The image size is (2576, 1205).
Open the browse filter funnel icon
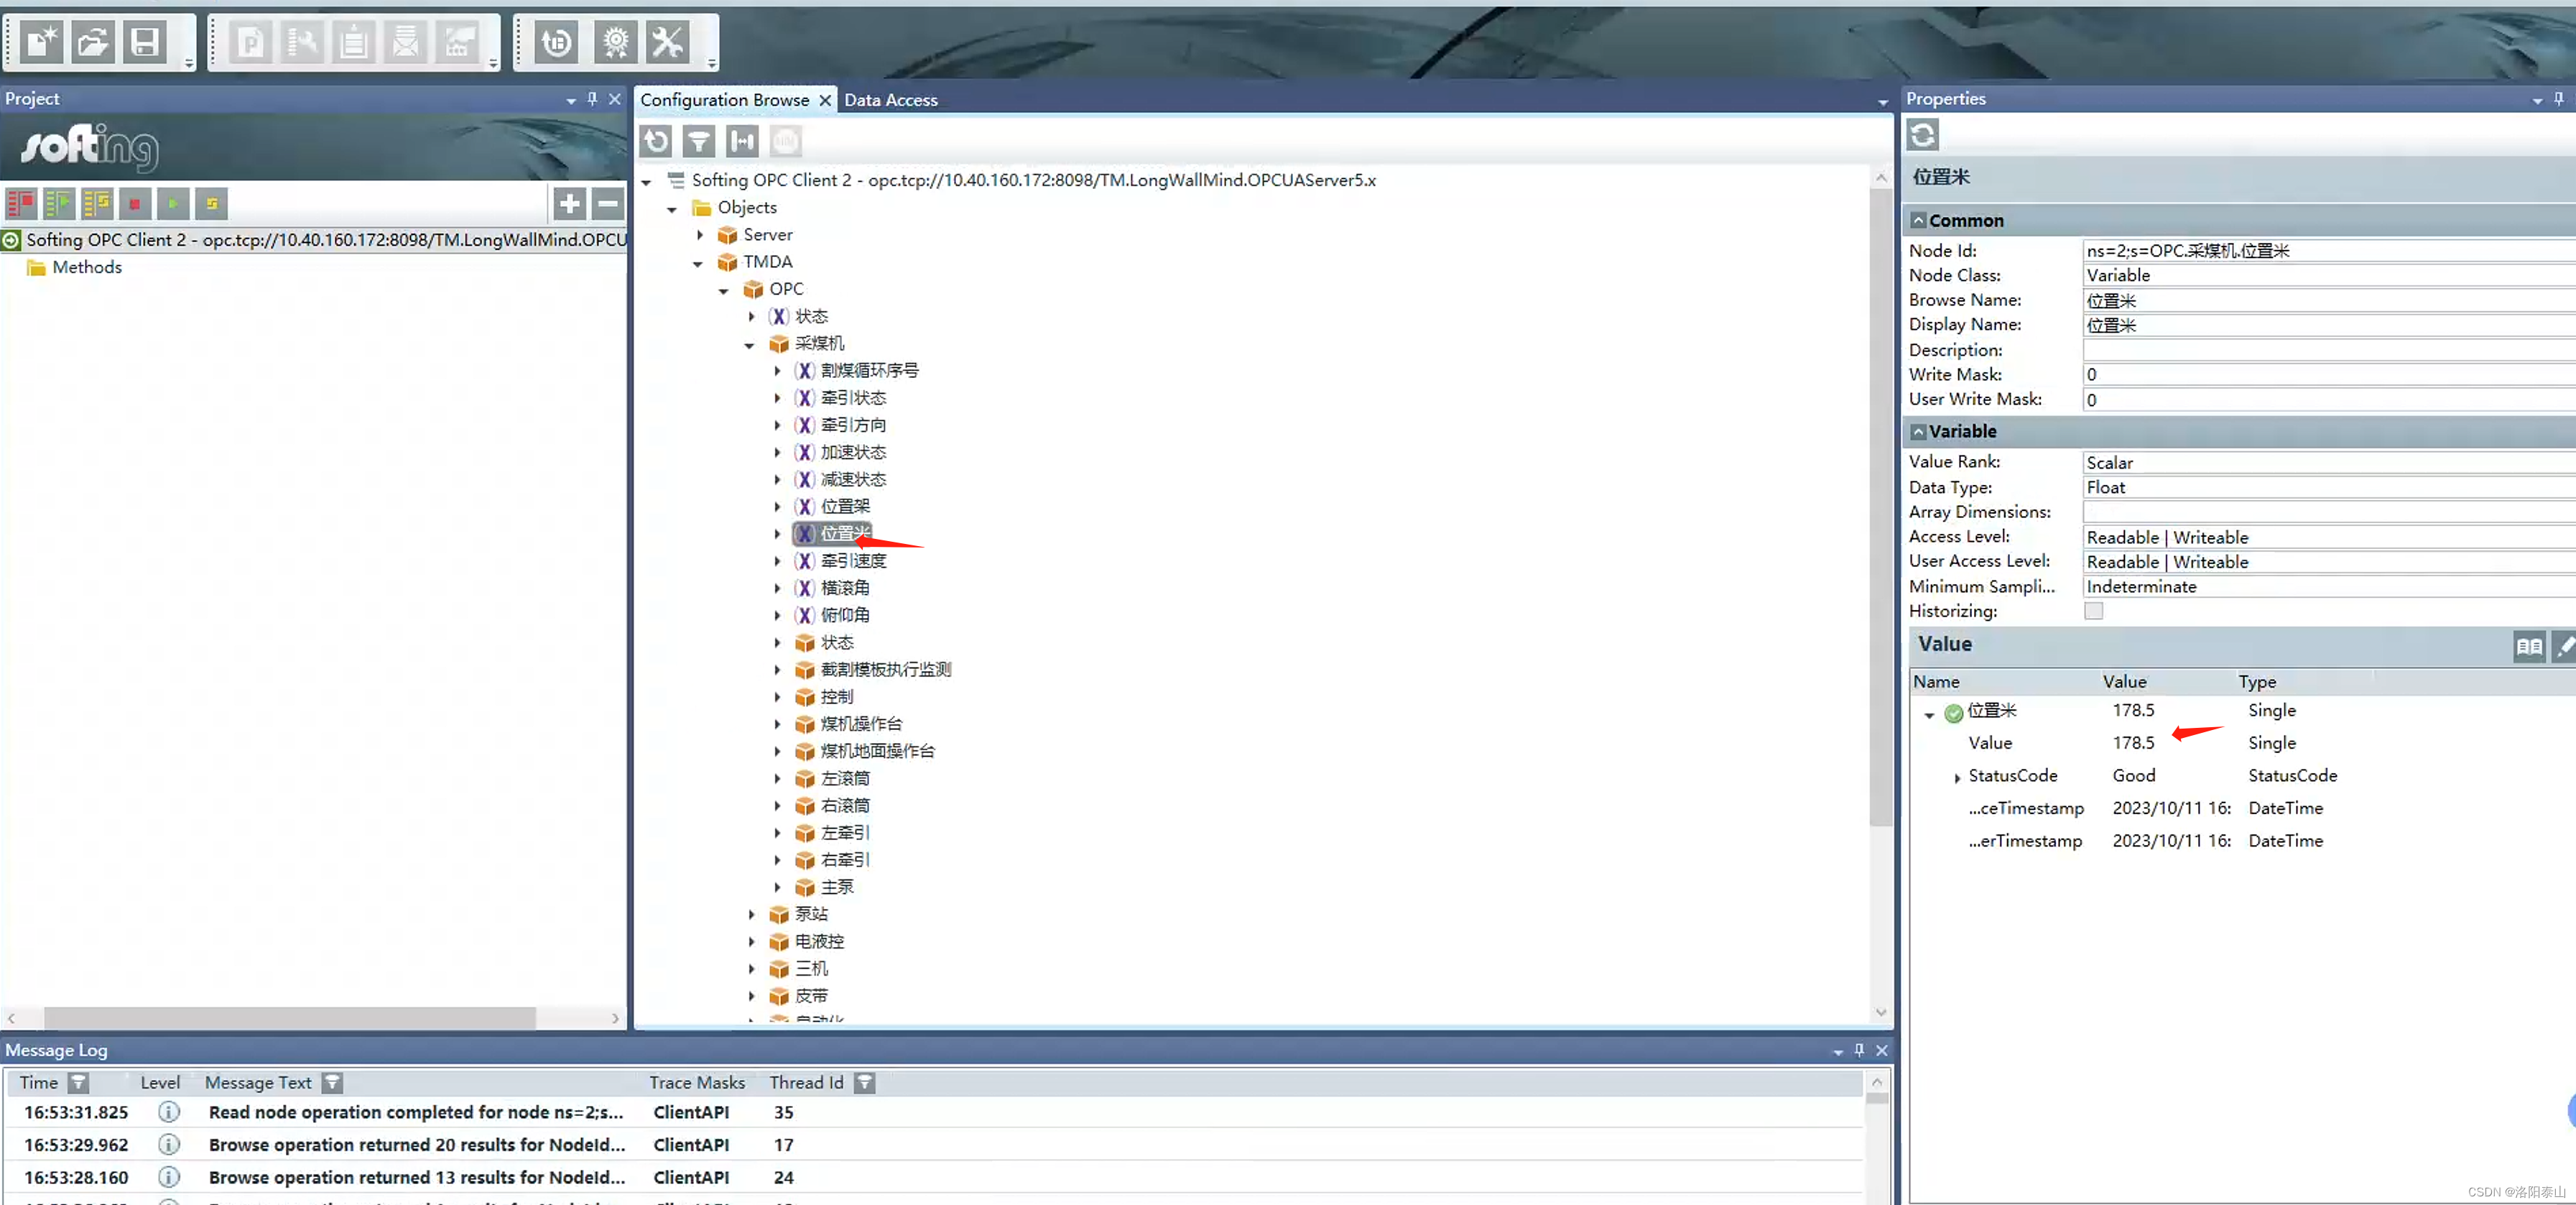pyautogui.click(x=699, y=141)
